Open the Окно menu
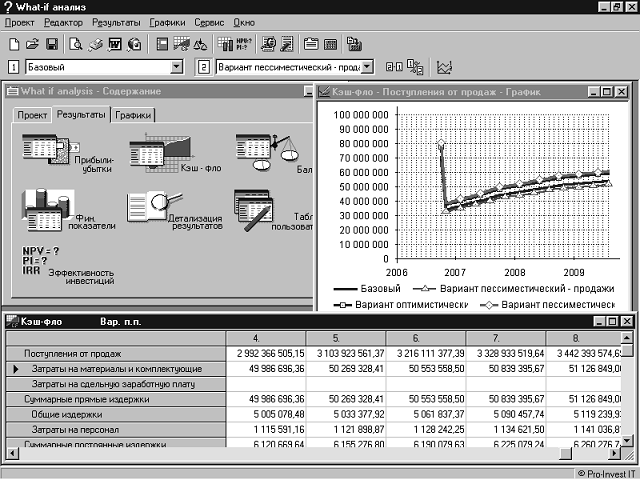The width and height of the screenshot is (640, 480). click(244, 23)
